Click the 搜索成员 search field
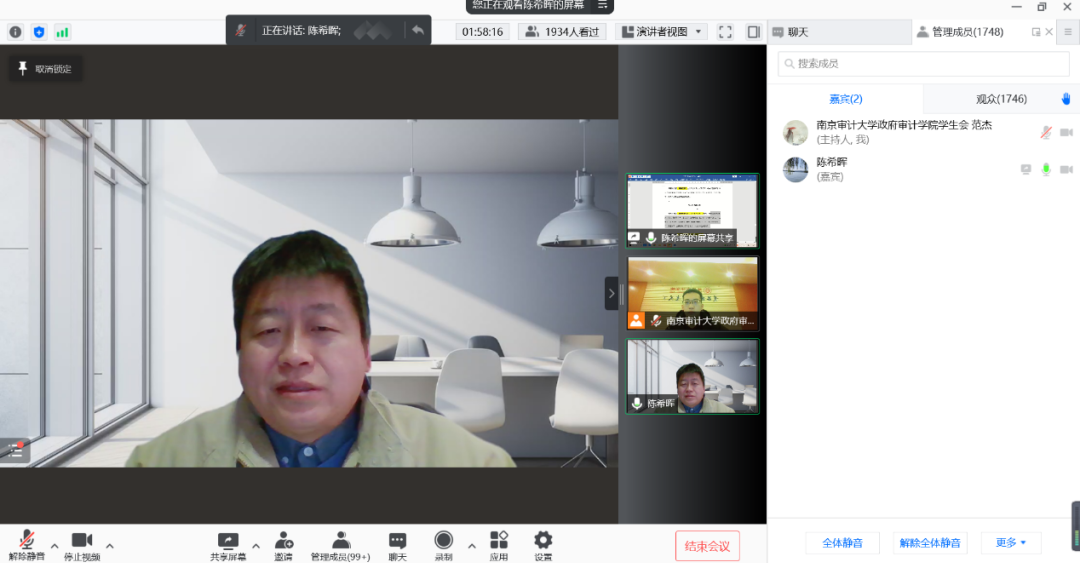 point(924,64)
